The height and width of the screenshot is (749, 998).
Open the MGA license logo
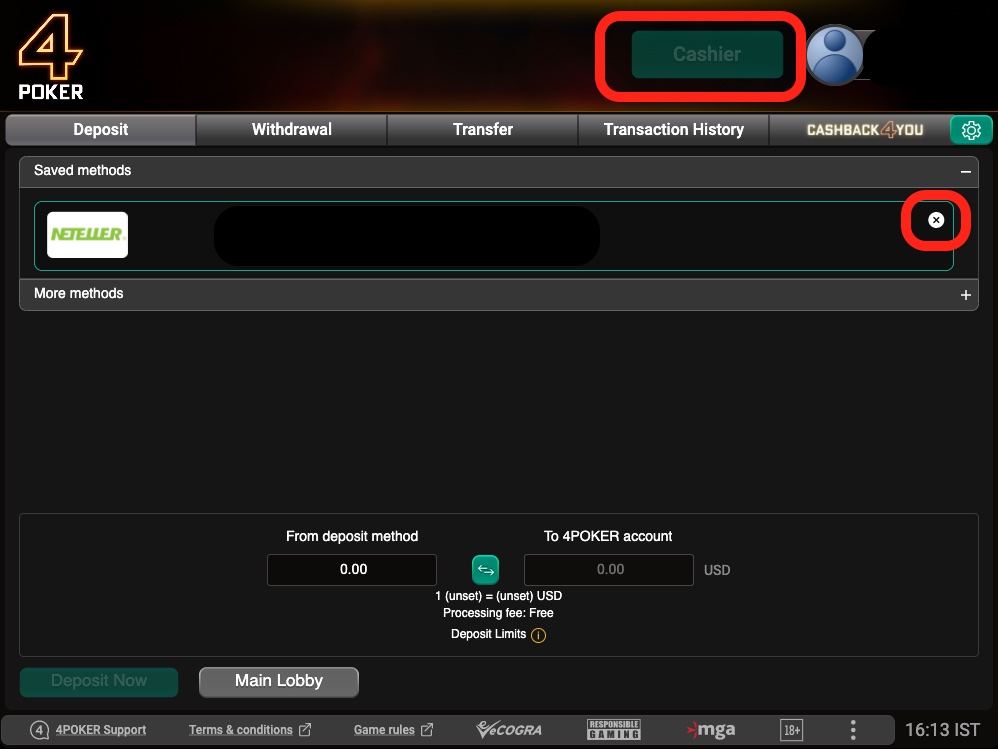(711, 730)
